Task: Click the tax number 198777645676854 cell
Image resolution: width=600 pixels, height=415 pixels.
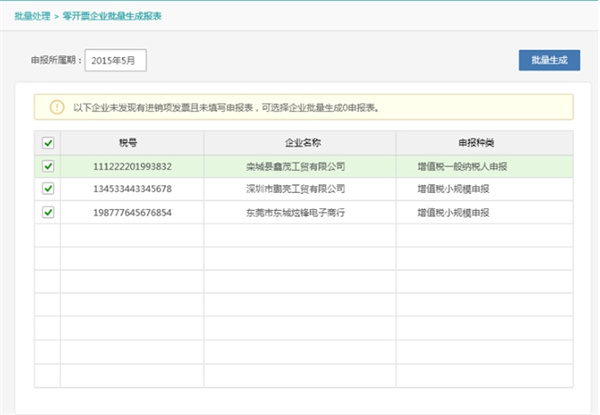Action: pos(132,212)
